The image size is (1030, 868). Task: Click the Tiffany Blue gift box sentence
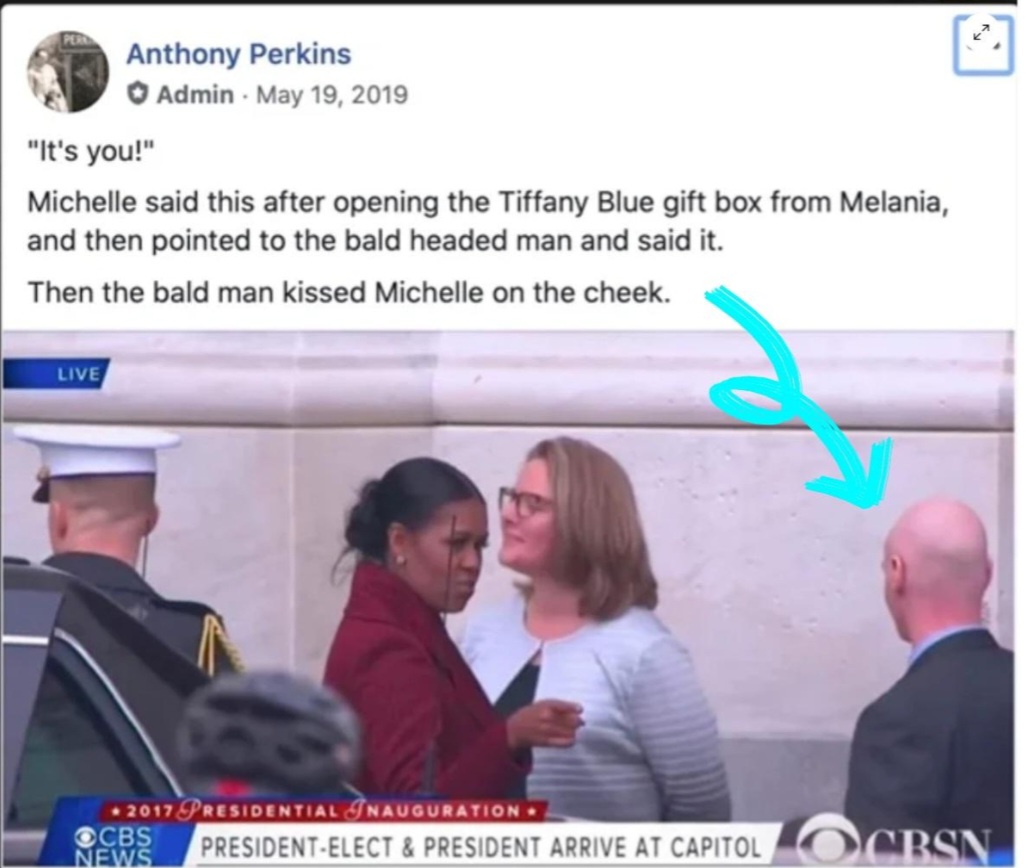(487, 221)
